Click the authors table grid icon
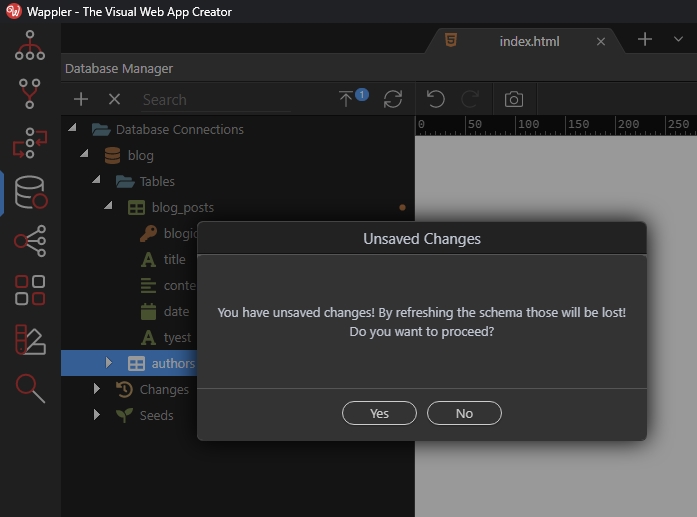The image size is (697, 517). (x=136, y=363)
